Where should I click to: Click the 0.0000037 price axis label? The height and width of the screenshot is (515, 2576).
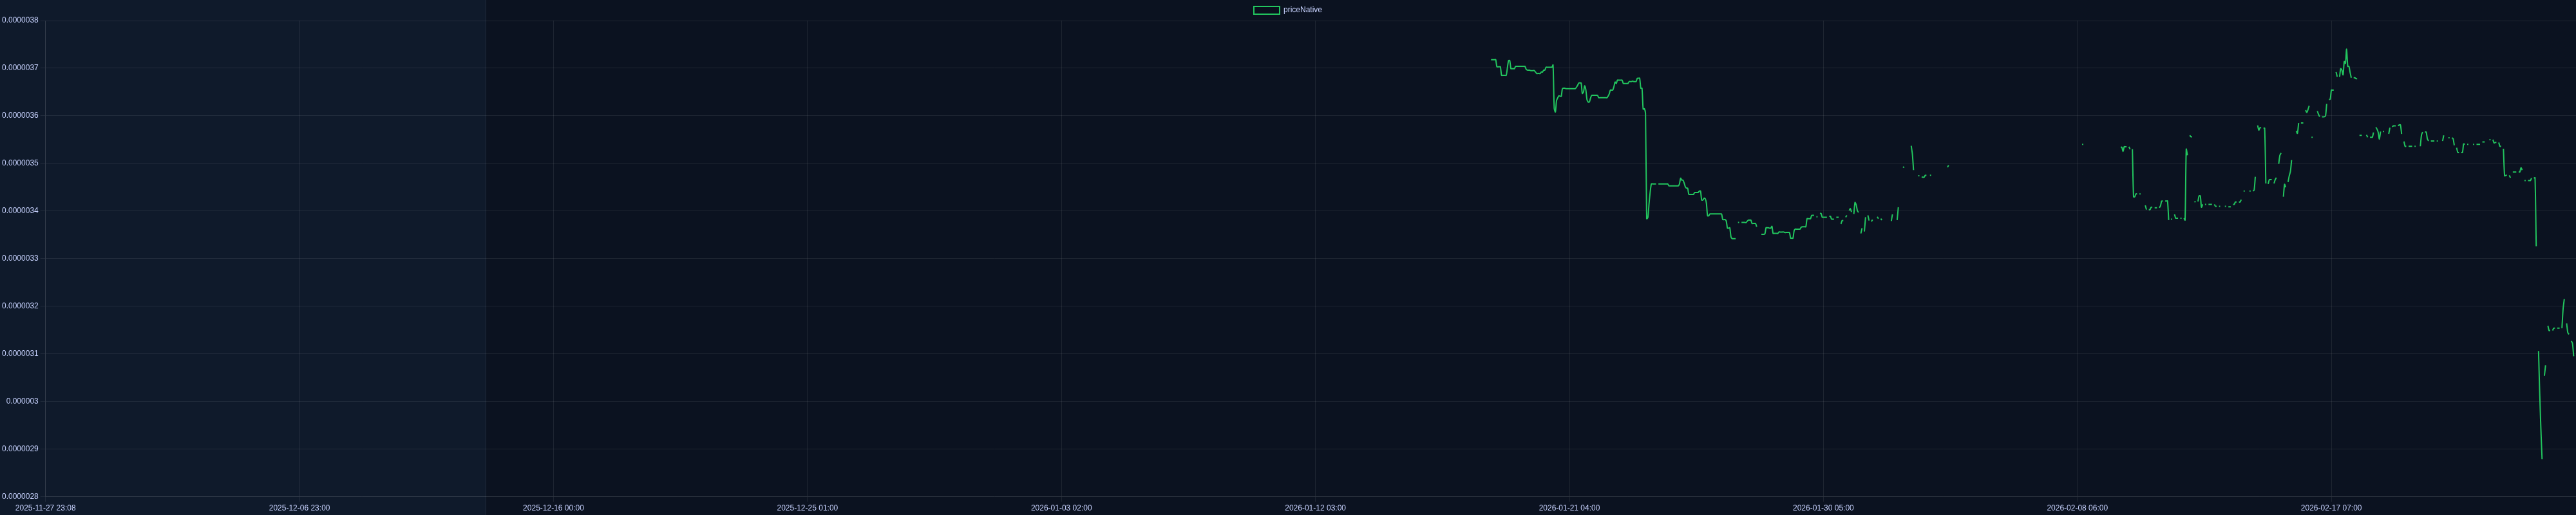(x=20, y=68)
